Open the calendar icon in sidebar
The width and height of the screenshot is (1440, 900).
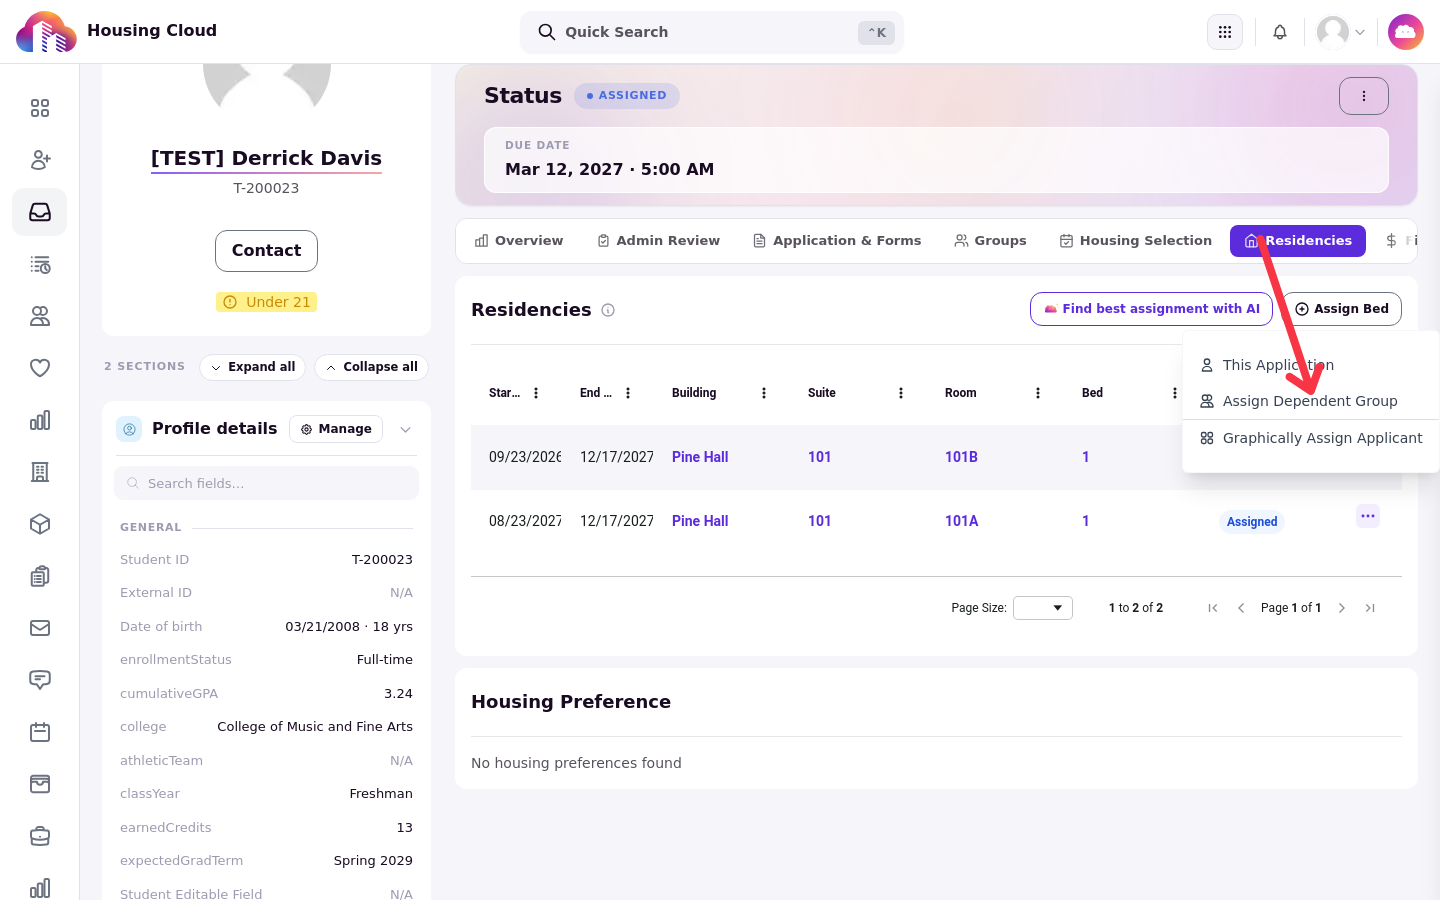tap(40, 732)
